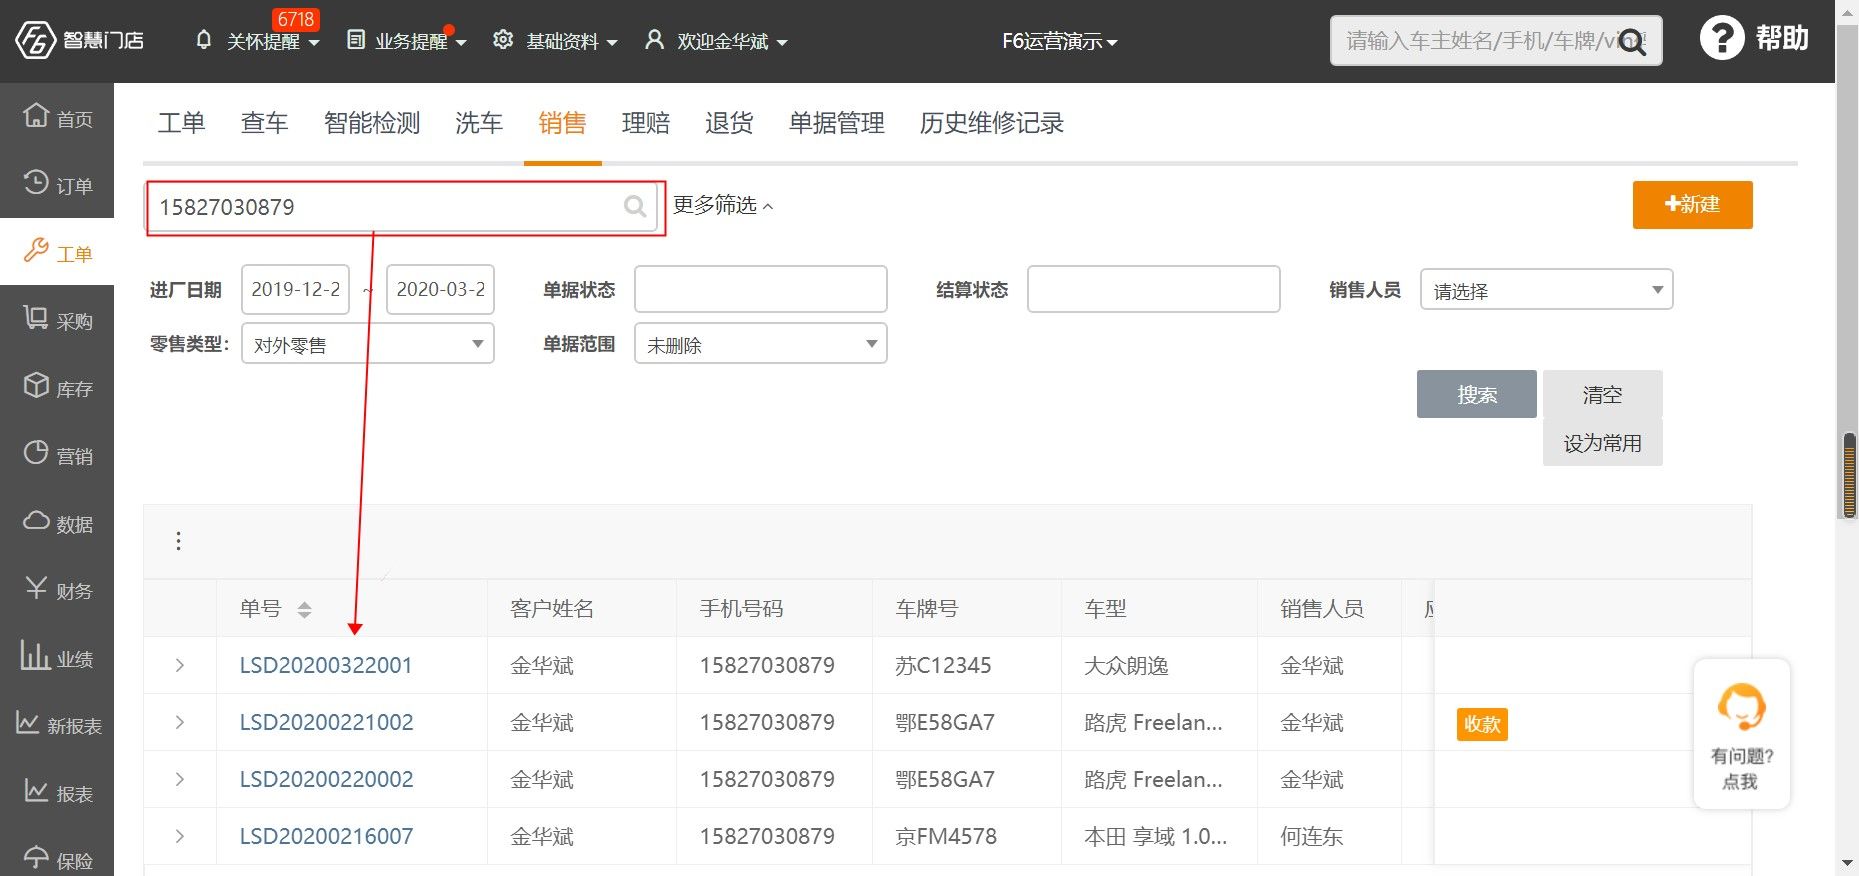Open 保险 in the sidebar
This screenshot has height=876, width=1859.
57,859
